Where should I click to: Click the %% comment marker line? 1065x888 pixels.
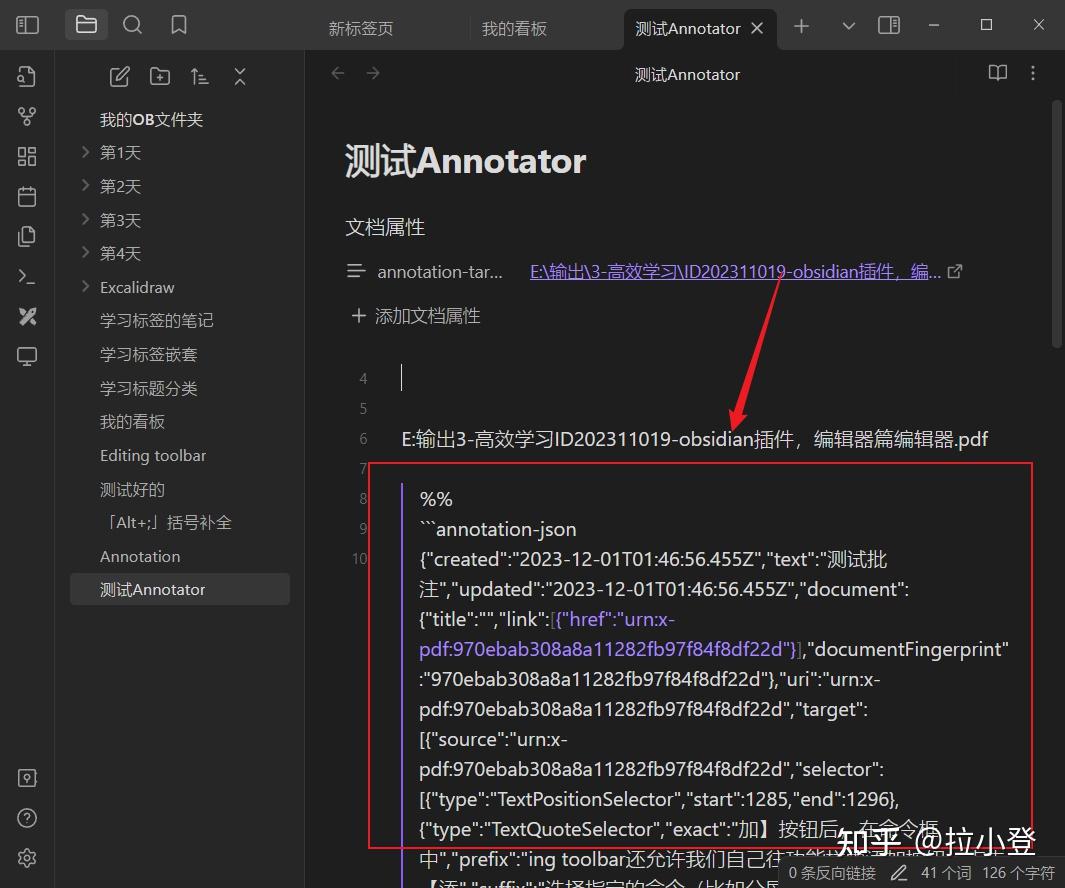click(436, 499)
